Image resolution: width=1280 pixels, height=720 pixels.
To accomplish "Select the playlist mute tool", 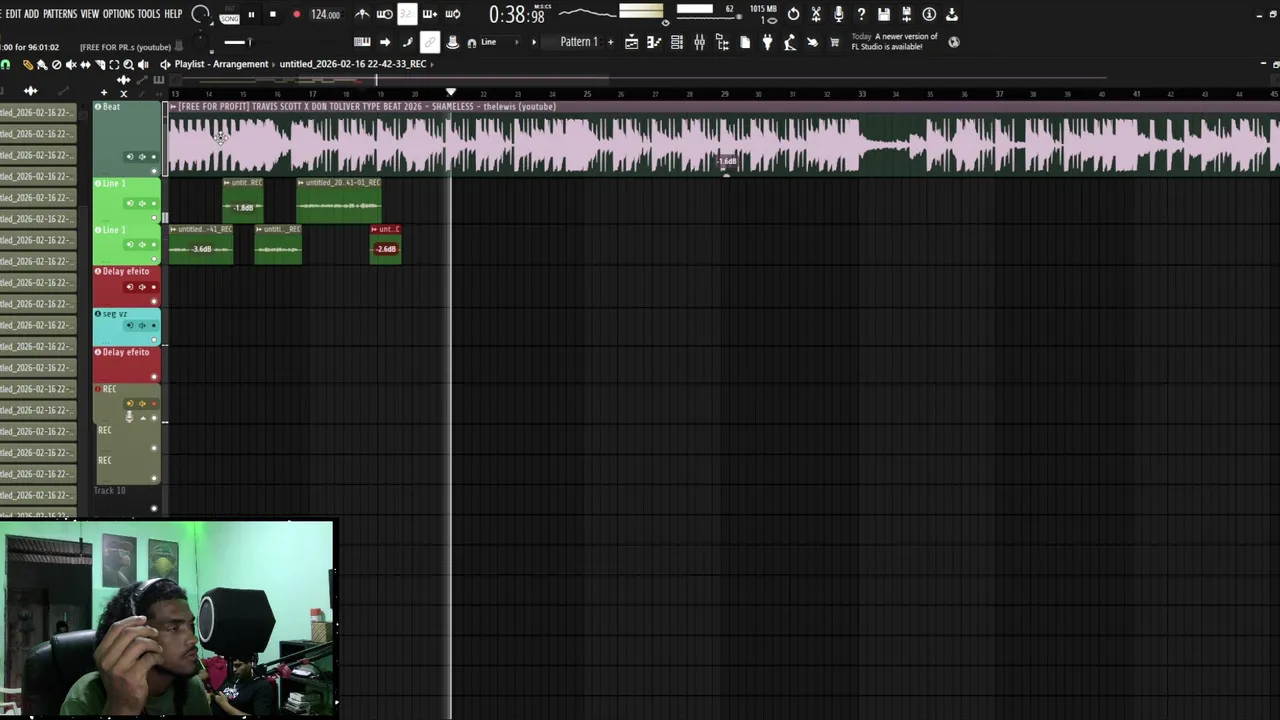I will pyautogui.click(x=71, y=65).
